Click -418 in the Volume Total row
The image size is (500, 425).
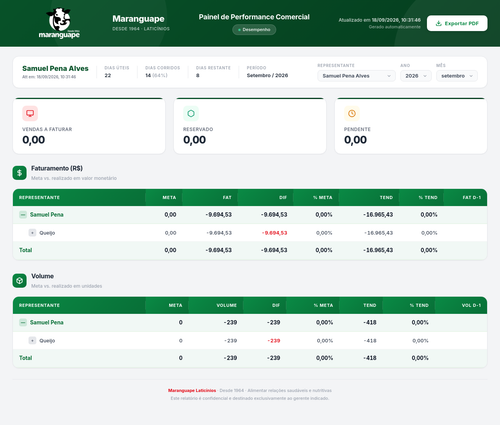[x=370, y=358]
